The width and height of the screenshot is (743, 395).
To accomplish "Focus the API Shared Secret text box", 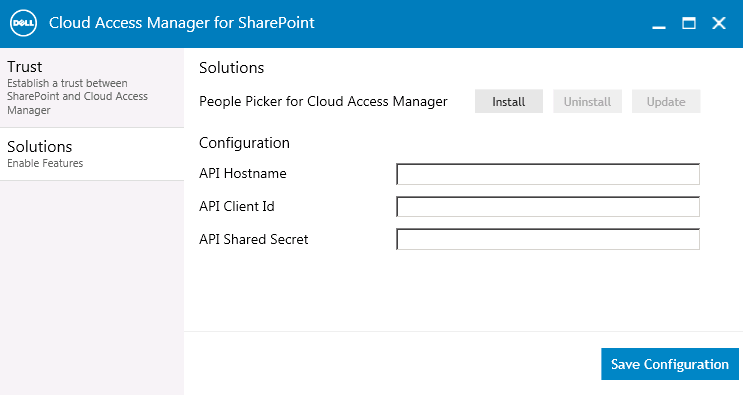I will [548, 239].
